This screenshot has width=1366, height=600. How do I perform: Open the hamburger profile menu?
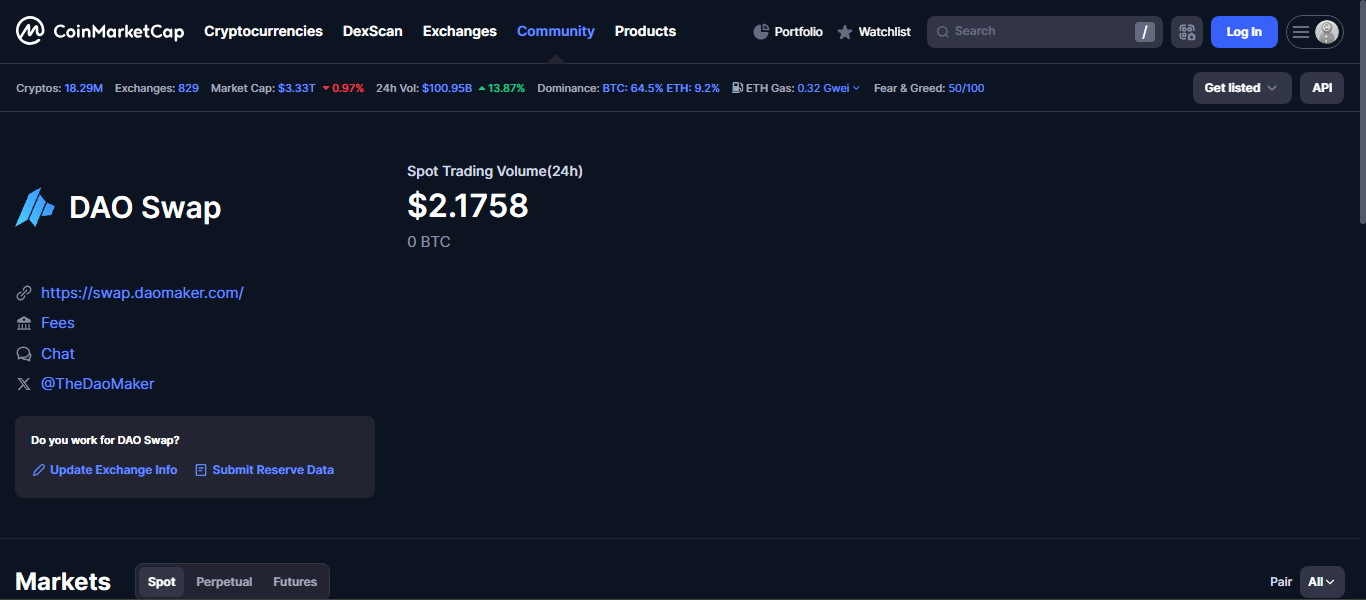pyautogui.click(x=1315, y=32)
